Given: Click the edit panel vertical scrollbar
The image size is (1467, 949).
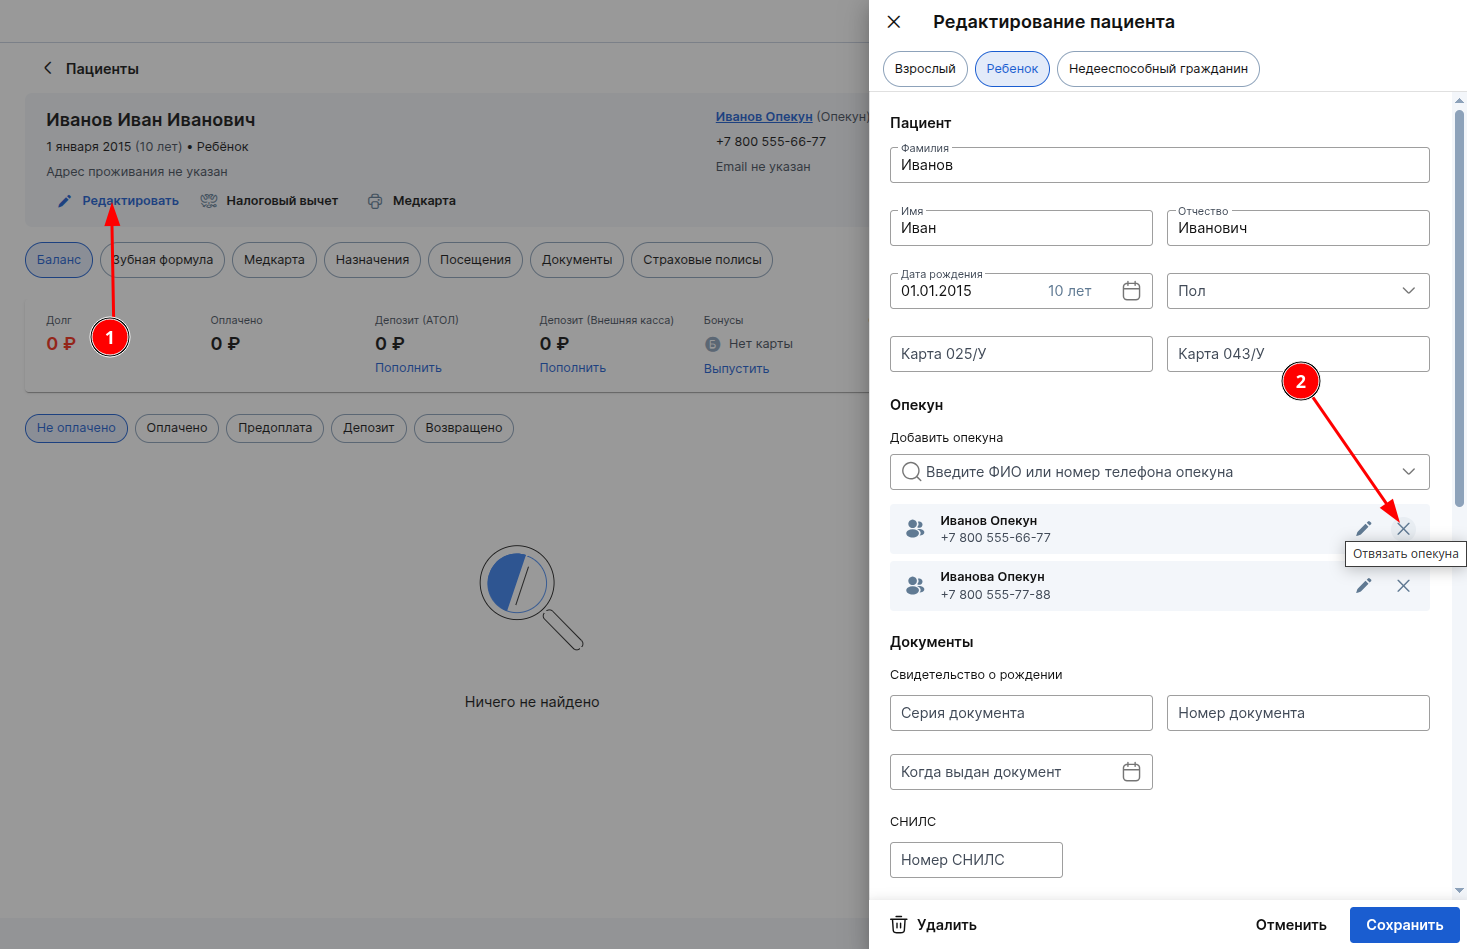Looking at the screenshot, I should click(x=1459, y=308).
